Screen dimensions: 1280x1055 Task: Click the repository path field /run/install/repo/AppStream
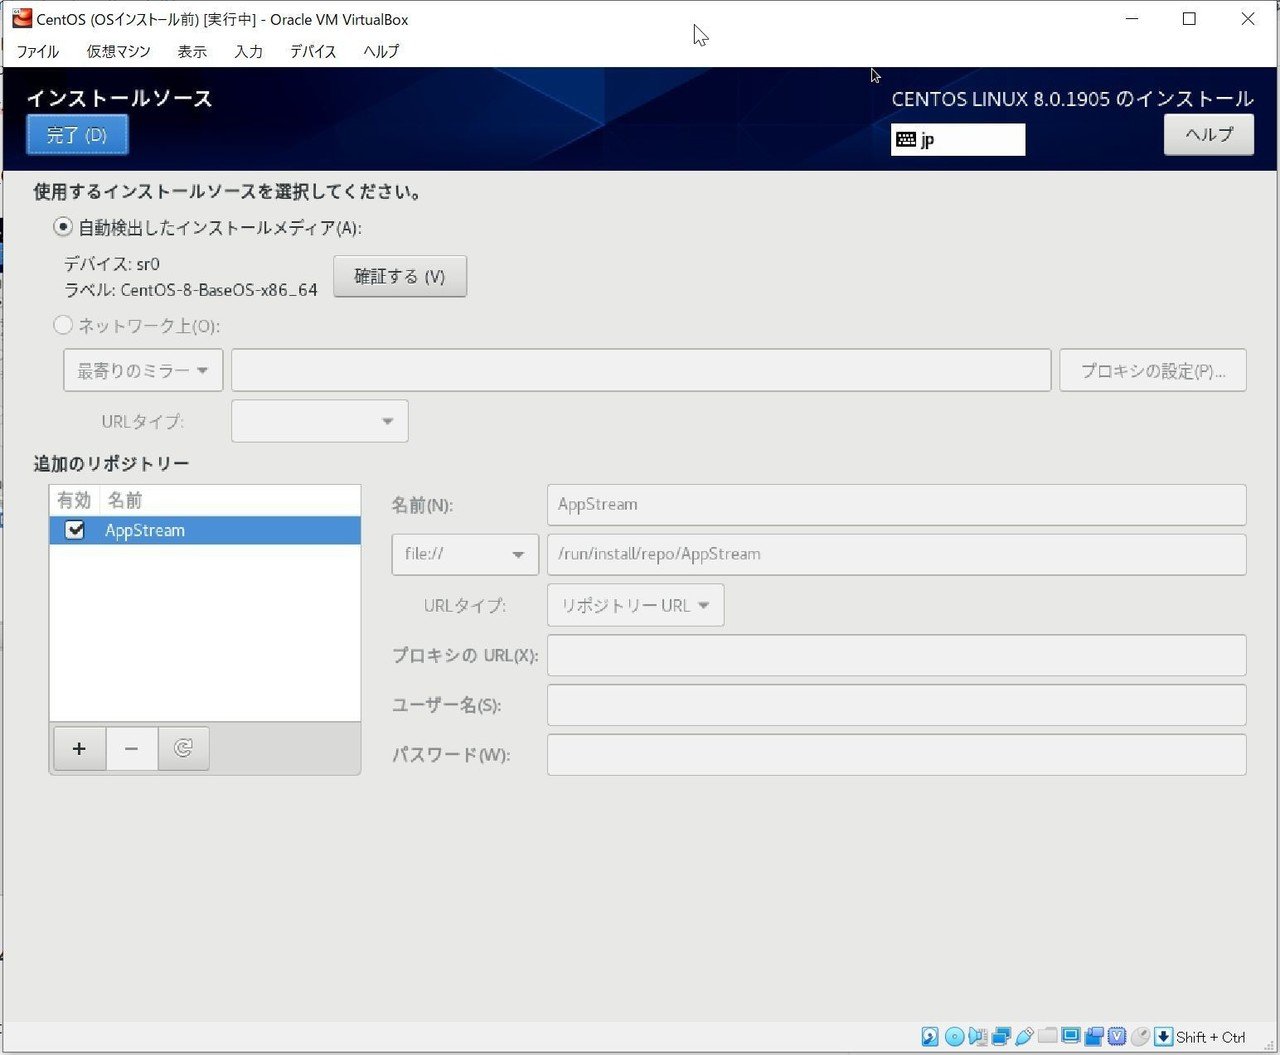pos(897,554)
